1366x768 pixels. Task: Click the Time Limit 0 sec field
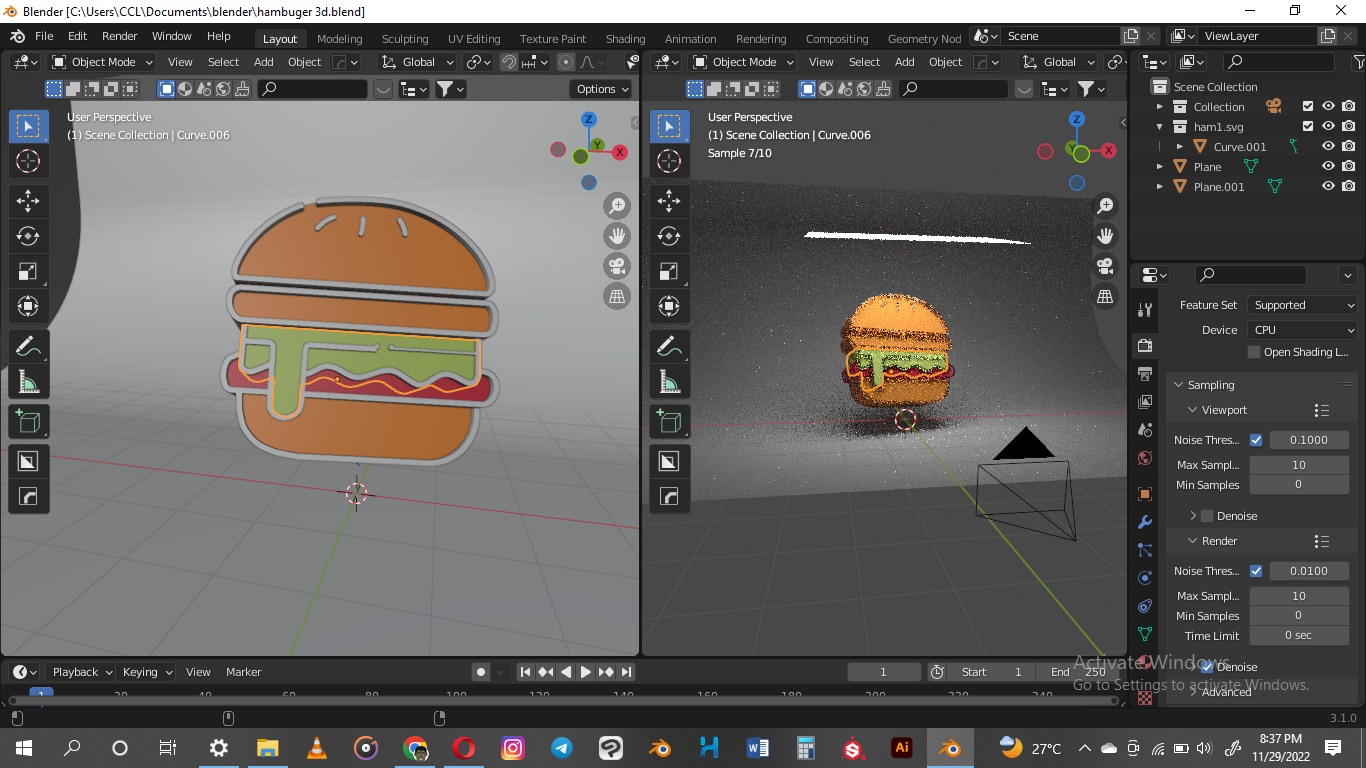(1299, 636)
